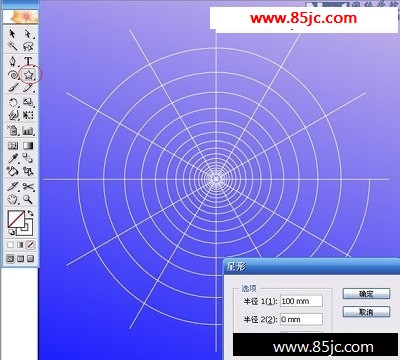This screenshot has width=400, height=360.
Task: Select the Gradient tool
Action: tap(28, 146)
